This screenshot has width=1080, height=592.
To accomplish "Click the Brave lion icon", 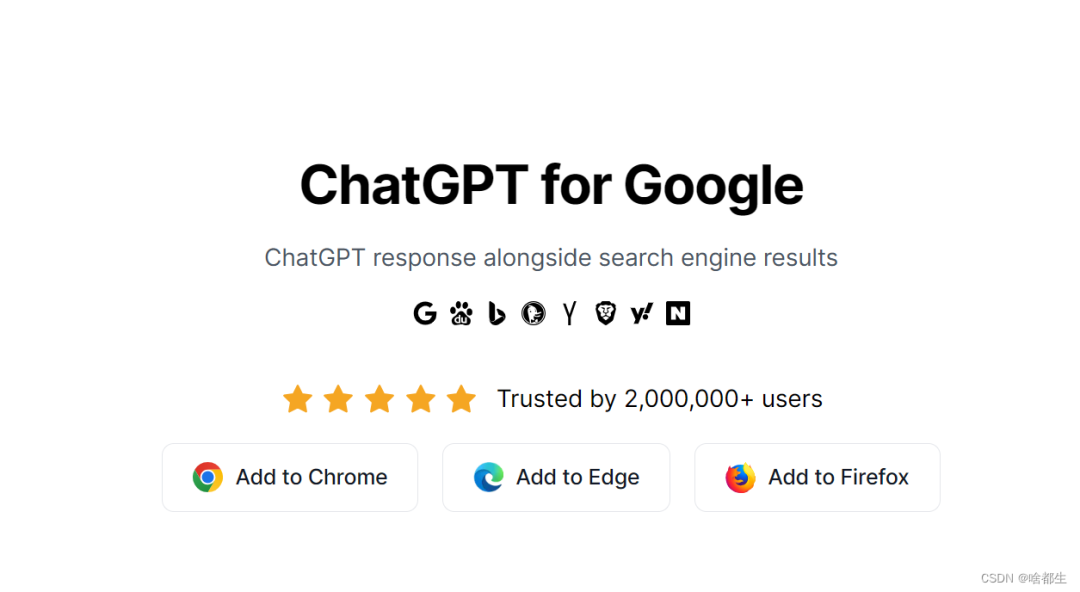I will pyautogui.click(x=605, y=314).
